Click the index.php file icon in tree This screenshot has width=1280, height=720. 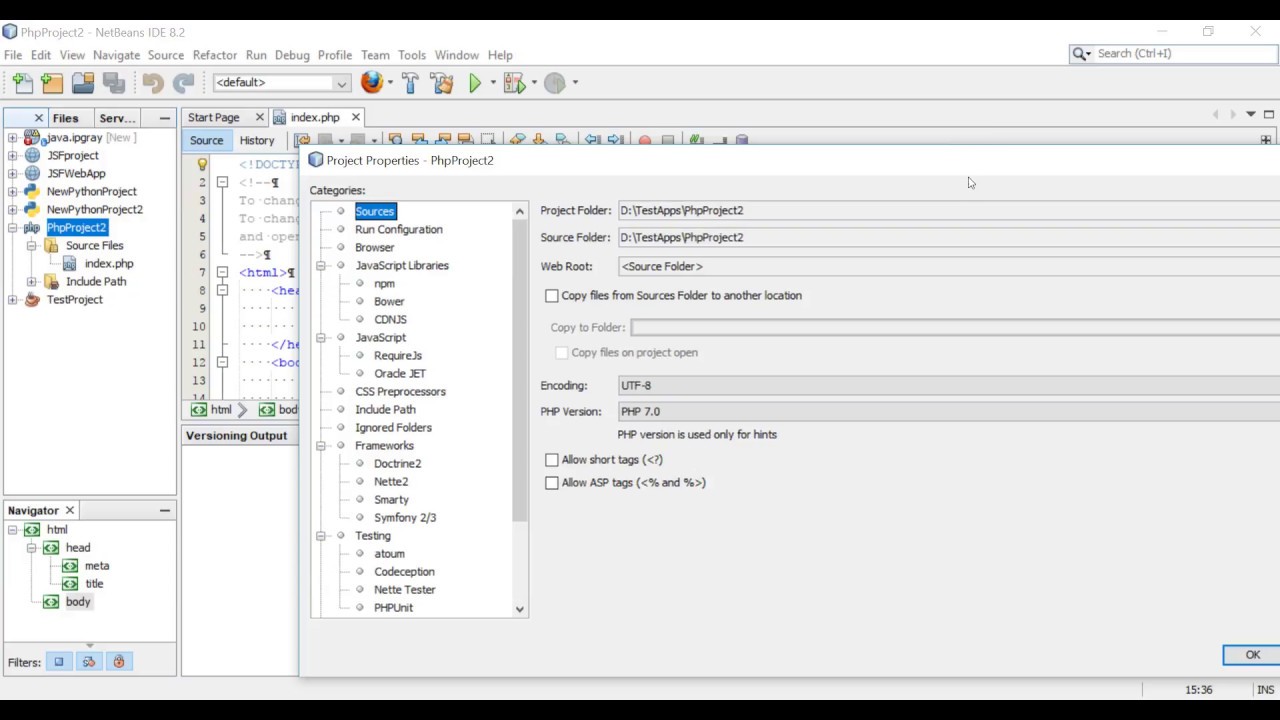pyautogui.click(x=70, y=264)
